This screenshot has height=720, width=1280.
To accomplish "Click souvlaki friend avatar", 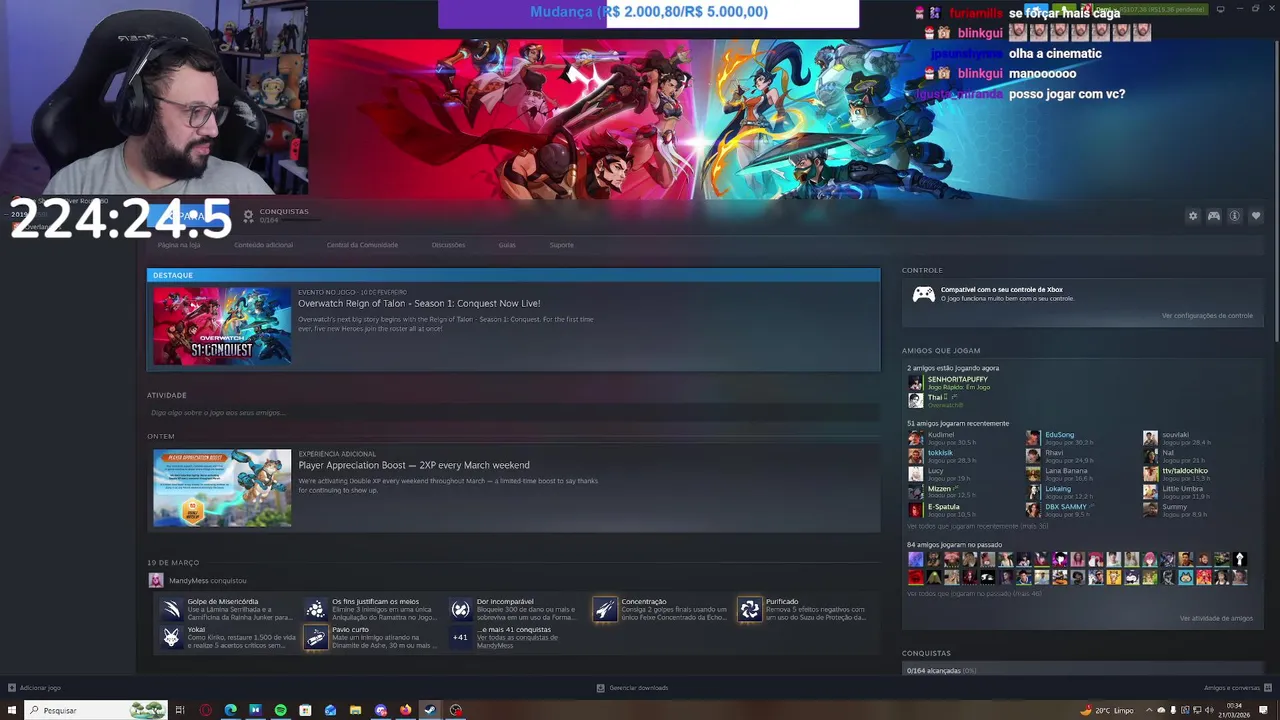I will (x=1150, y=438).
